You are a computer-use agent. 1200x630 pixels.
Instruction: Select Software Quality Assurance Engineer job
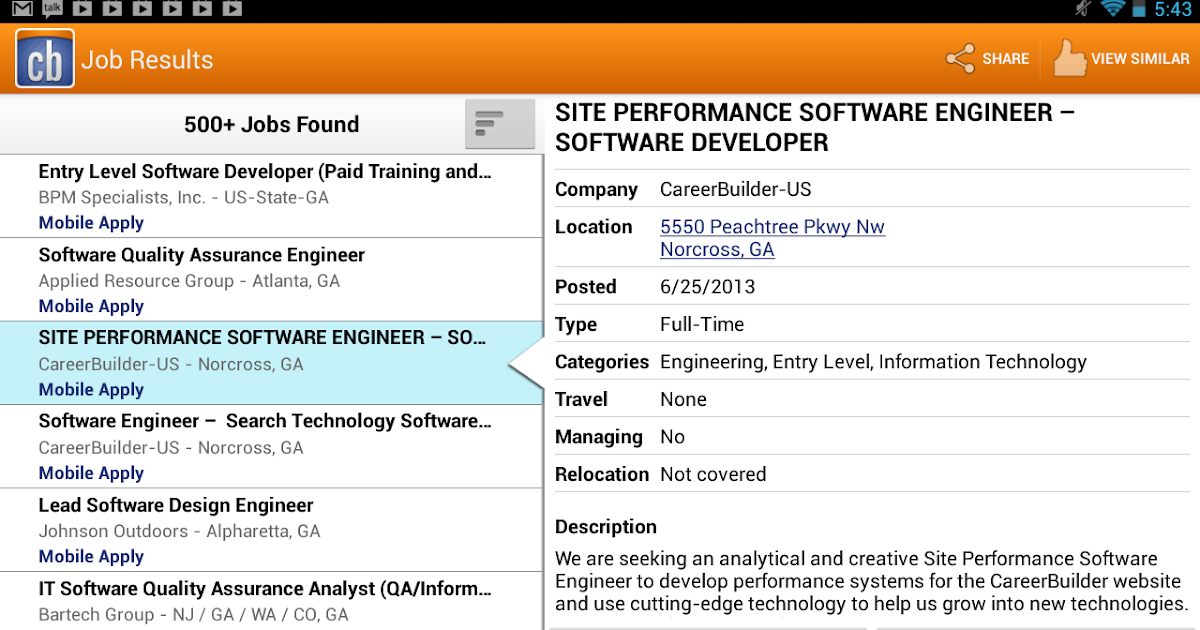pos(271,279)
